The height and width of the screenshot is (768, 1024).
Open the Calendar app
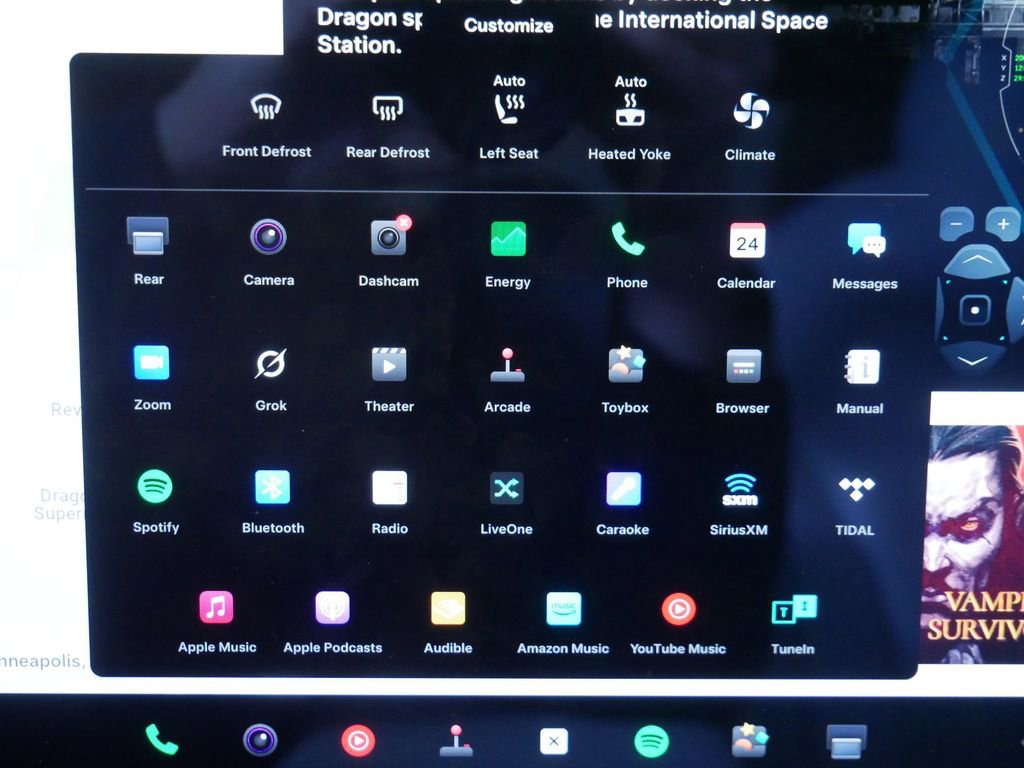[x=746, y=255]
